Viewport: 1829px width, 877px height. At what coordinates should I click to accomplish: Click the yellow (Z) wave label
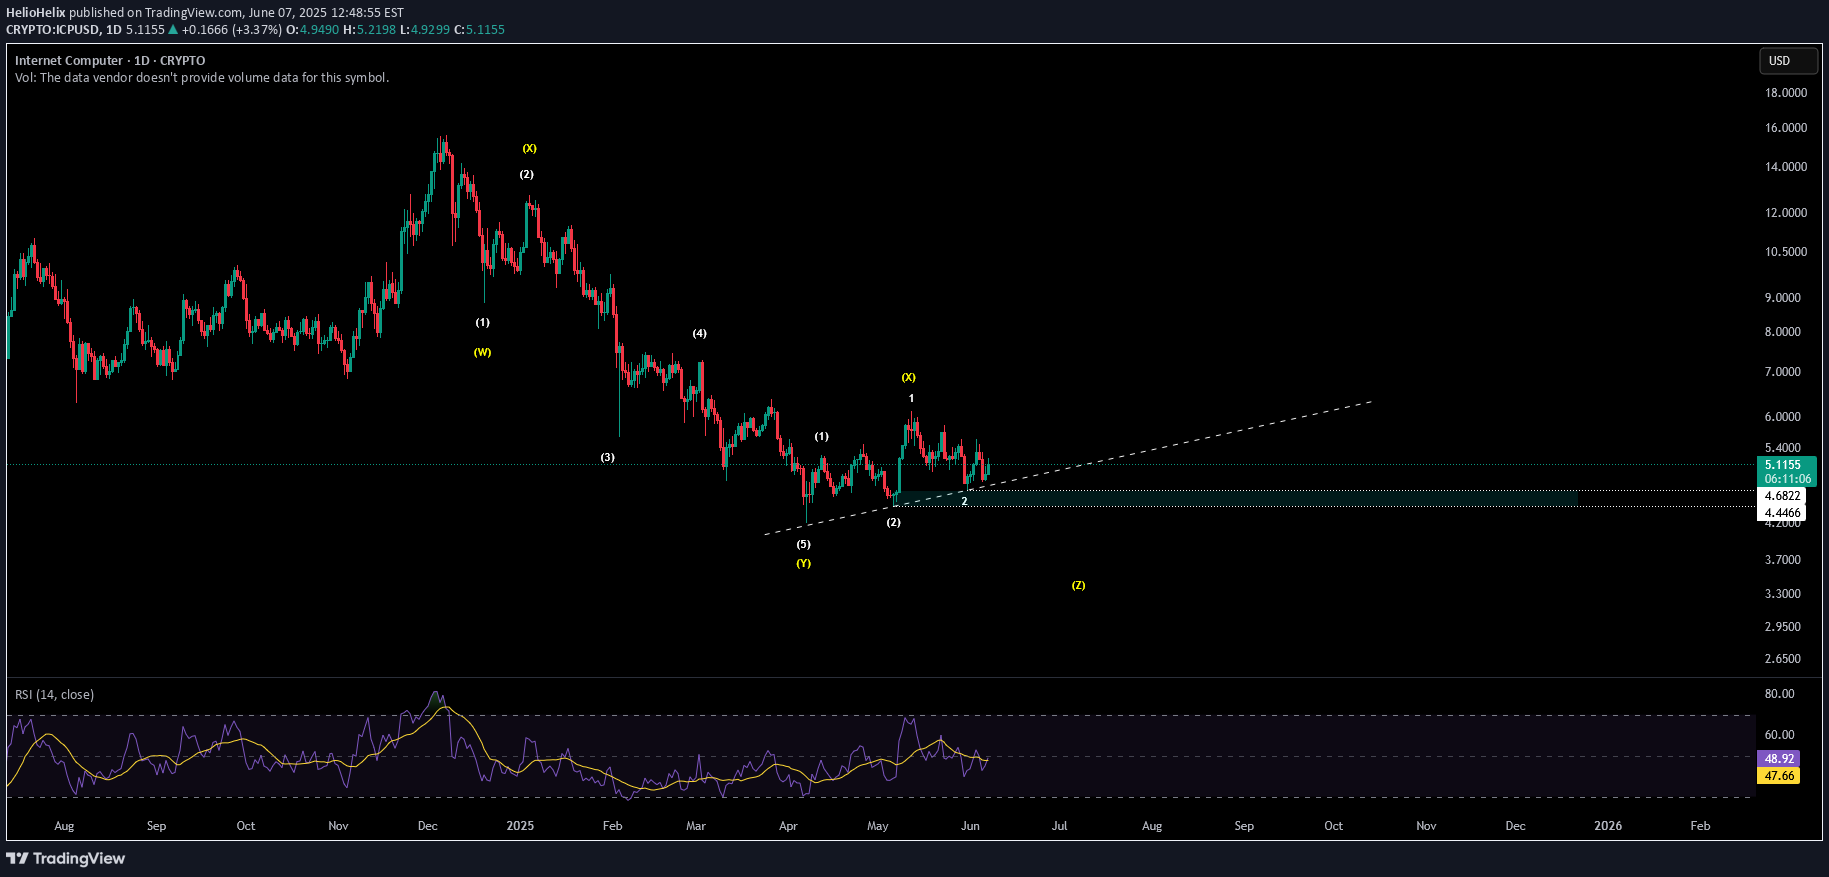[1078, 585]
